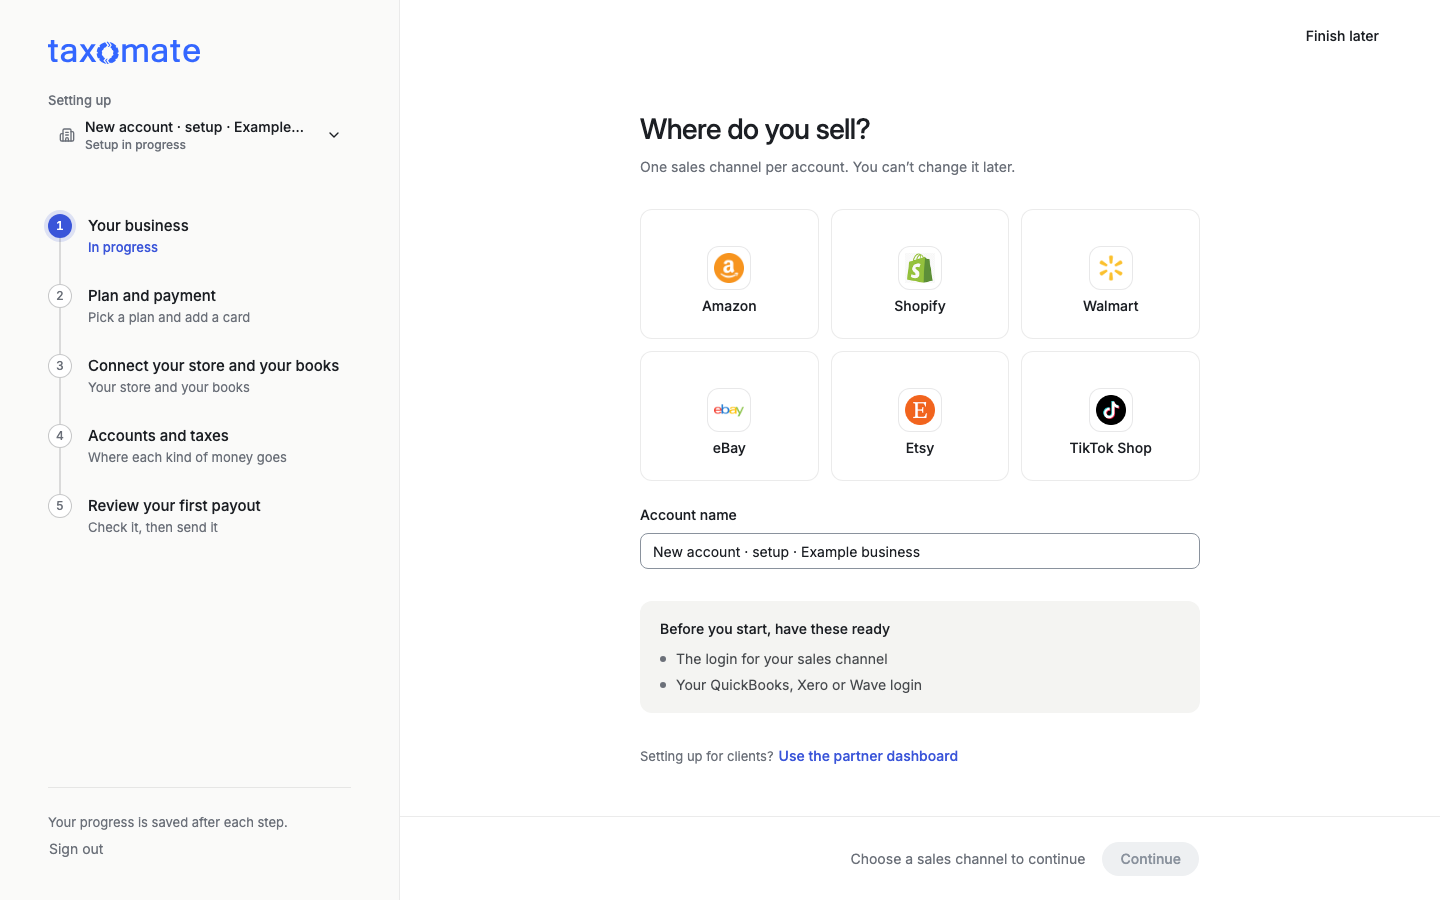Open the New account setup dropdown
The height and width of the screenshot is (900, 1440).
click(199, 135)
